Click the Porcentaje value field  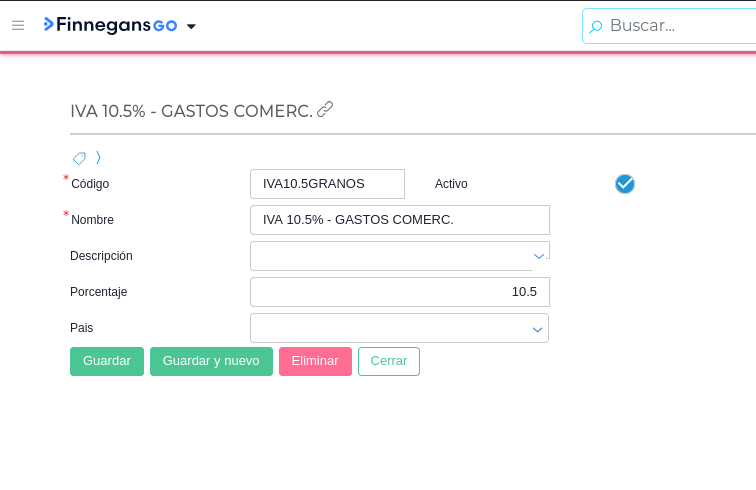(x=400, y=292)
